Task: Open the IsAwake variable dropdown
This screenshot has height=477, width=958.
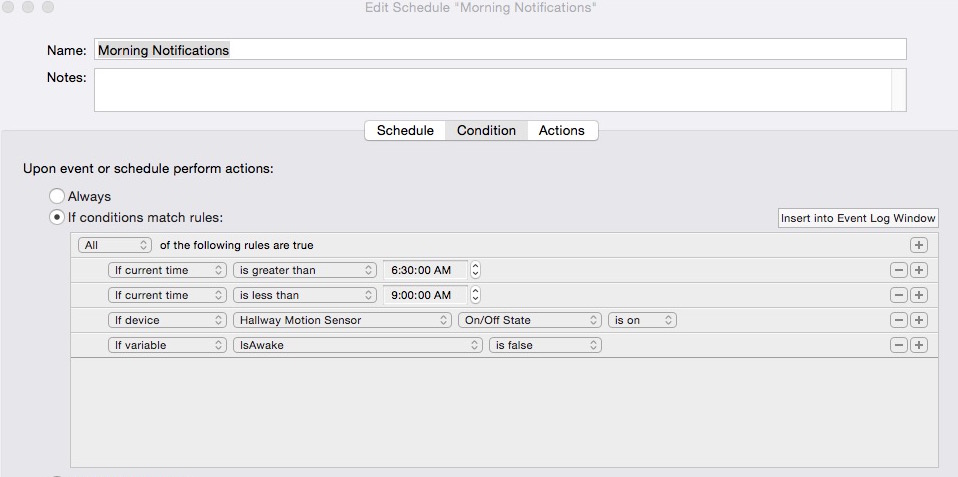Action: tap(358, 345)
